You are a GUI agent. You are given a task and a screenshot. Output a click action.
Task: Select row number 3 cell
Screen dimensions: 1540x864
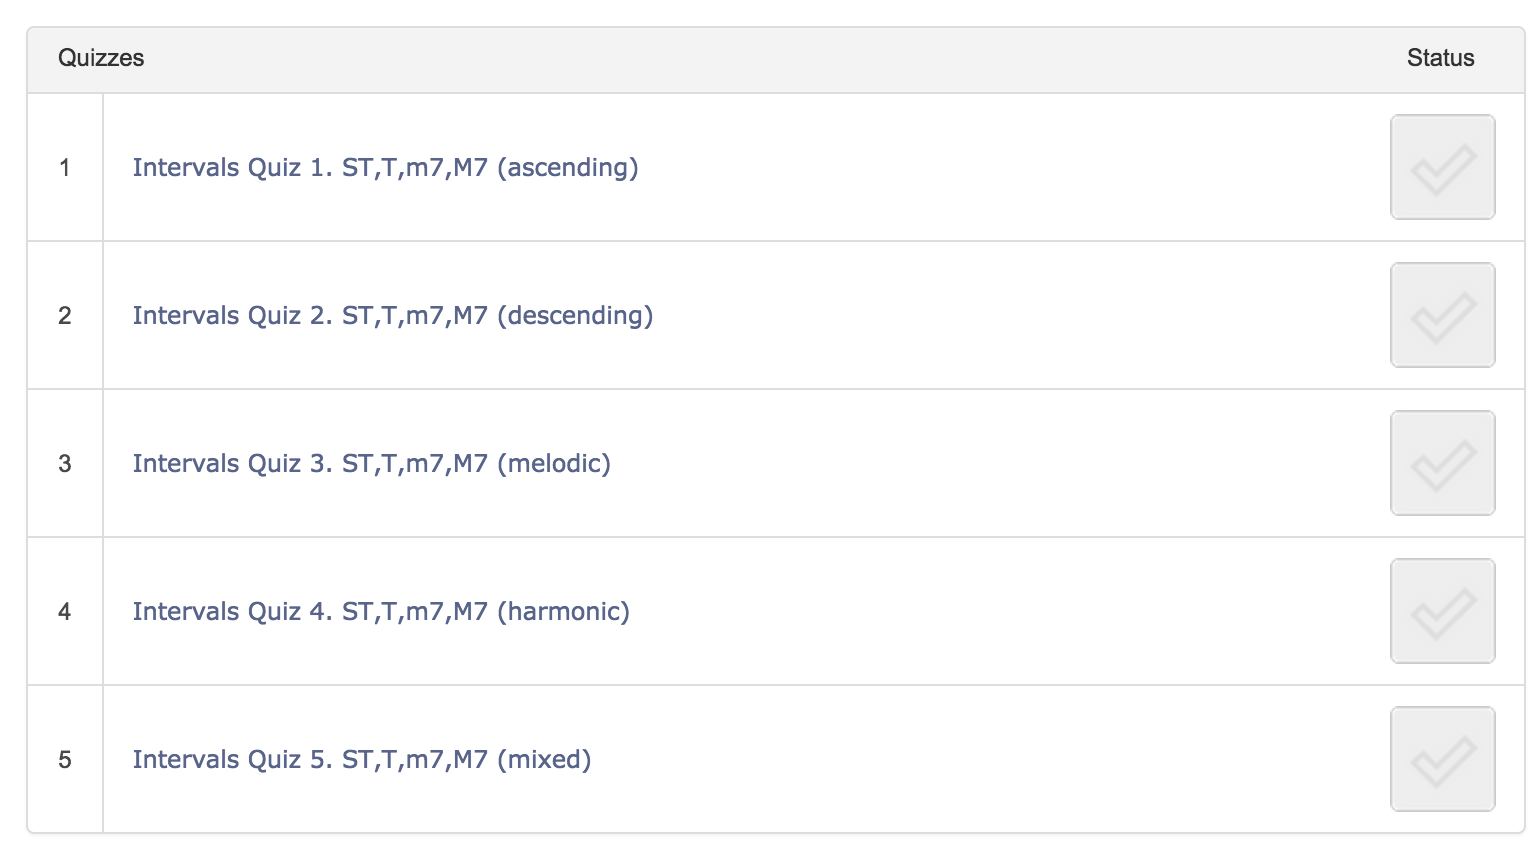65,463
